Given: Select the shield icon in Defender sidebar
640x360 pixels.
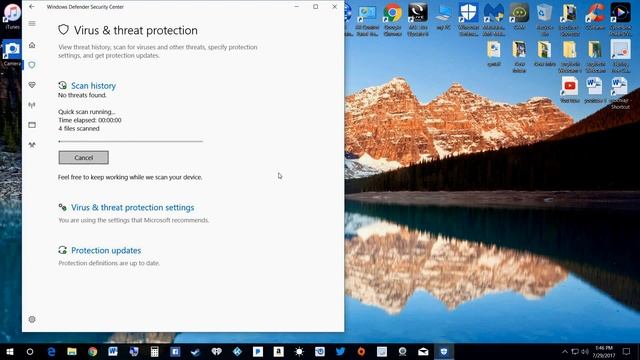Looking at the screenshot, I should coord(32,65).
